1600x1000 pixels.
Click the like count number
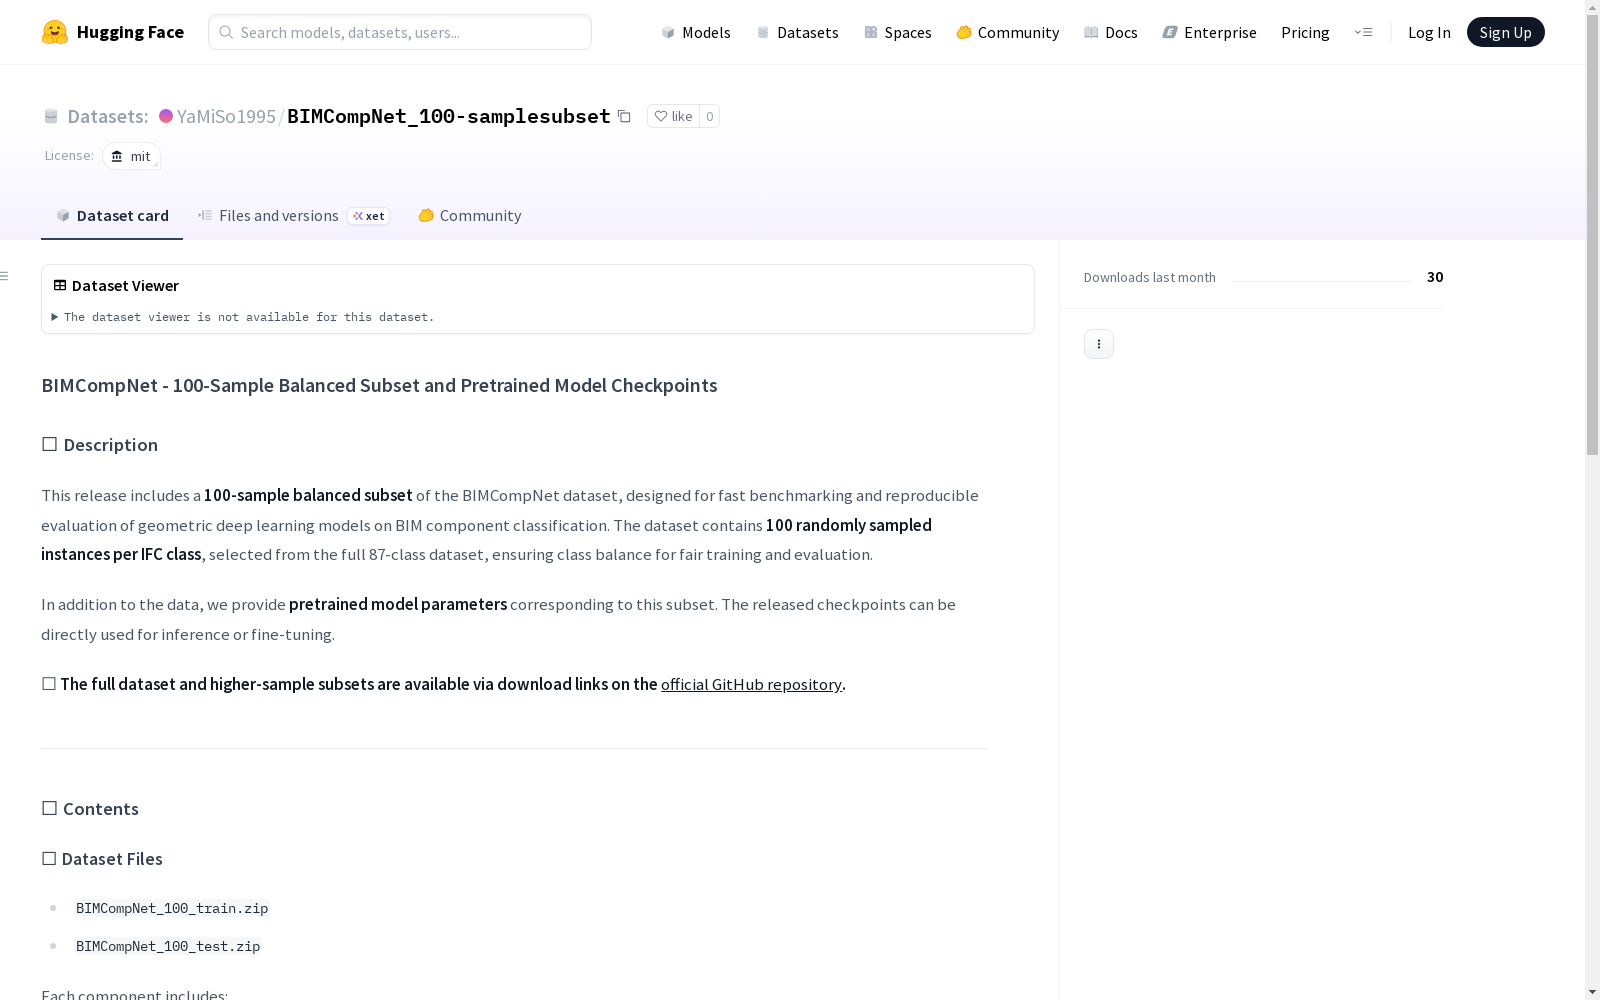pyautogui.click(x=710, y=116)
